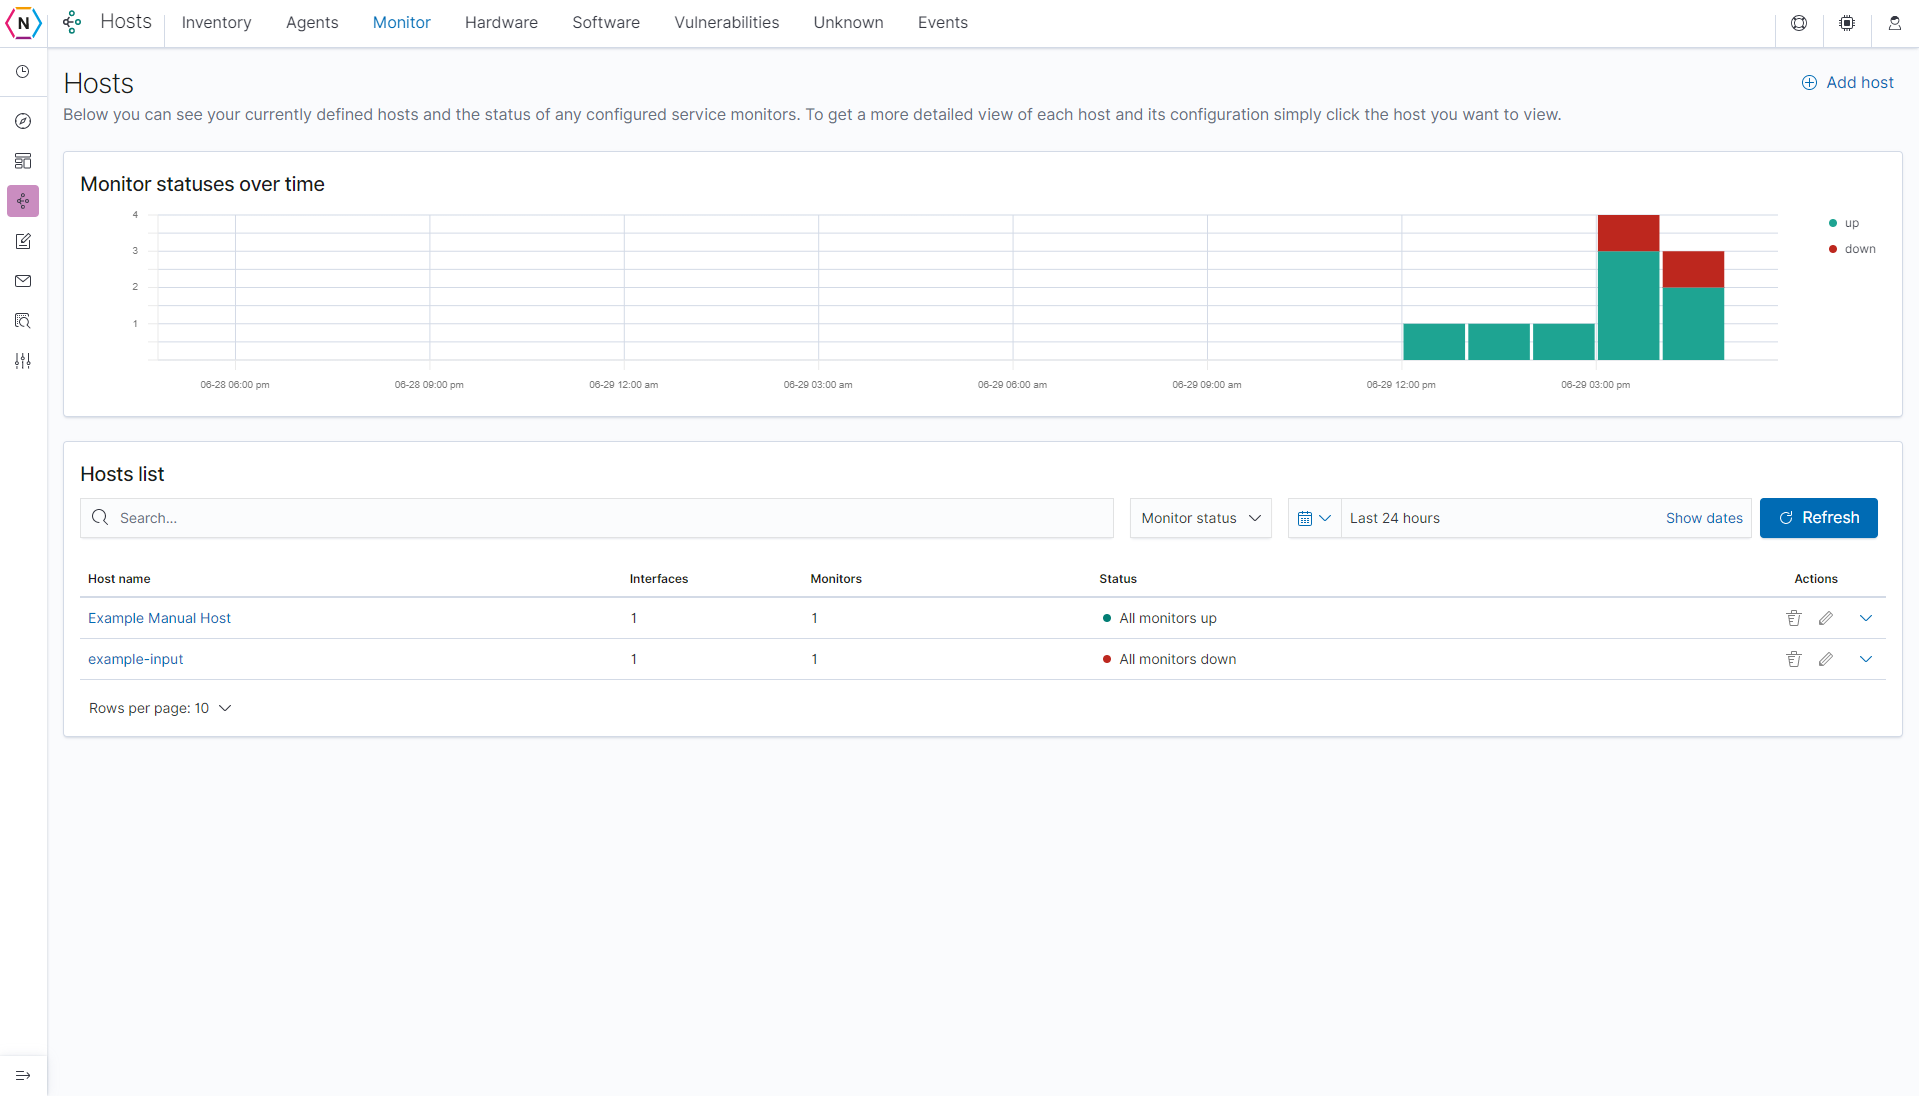Open the search-list icon in sidebar

[x=23, y=321]
